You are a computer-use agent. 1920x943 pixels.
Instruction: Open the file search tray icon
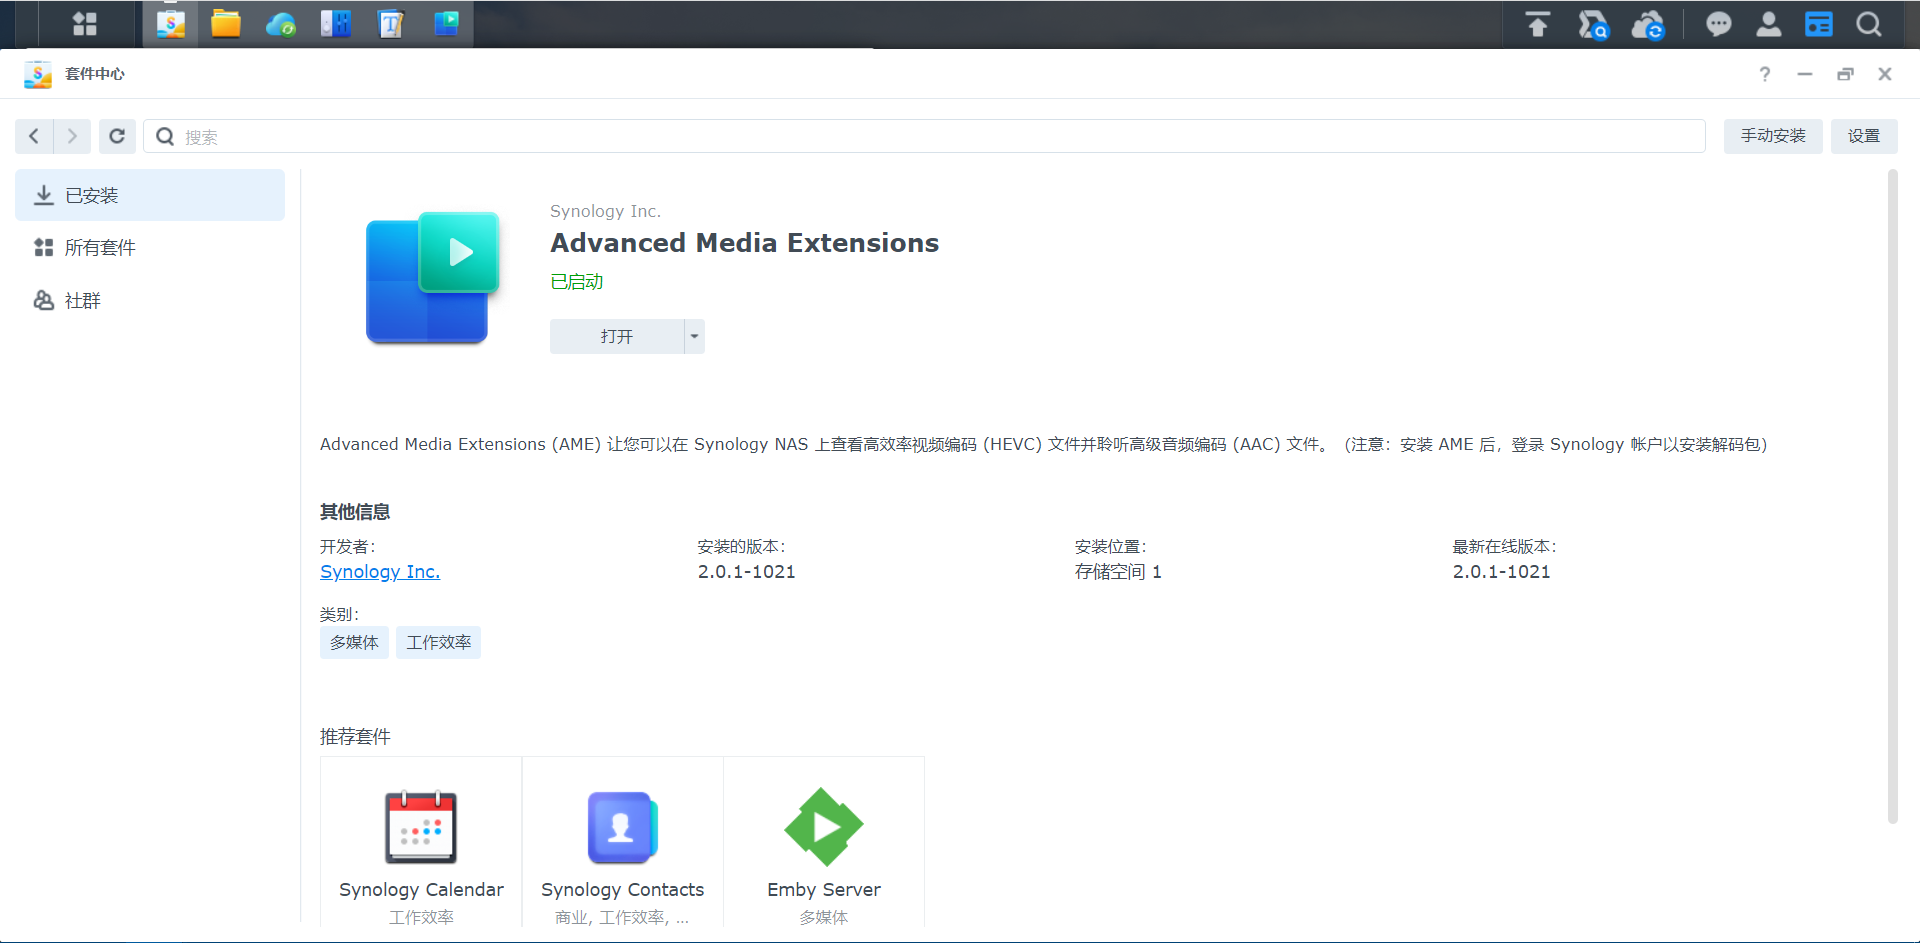(1593, 24)
